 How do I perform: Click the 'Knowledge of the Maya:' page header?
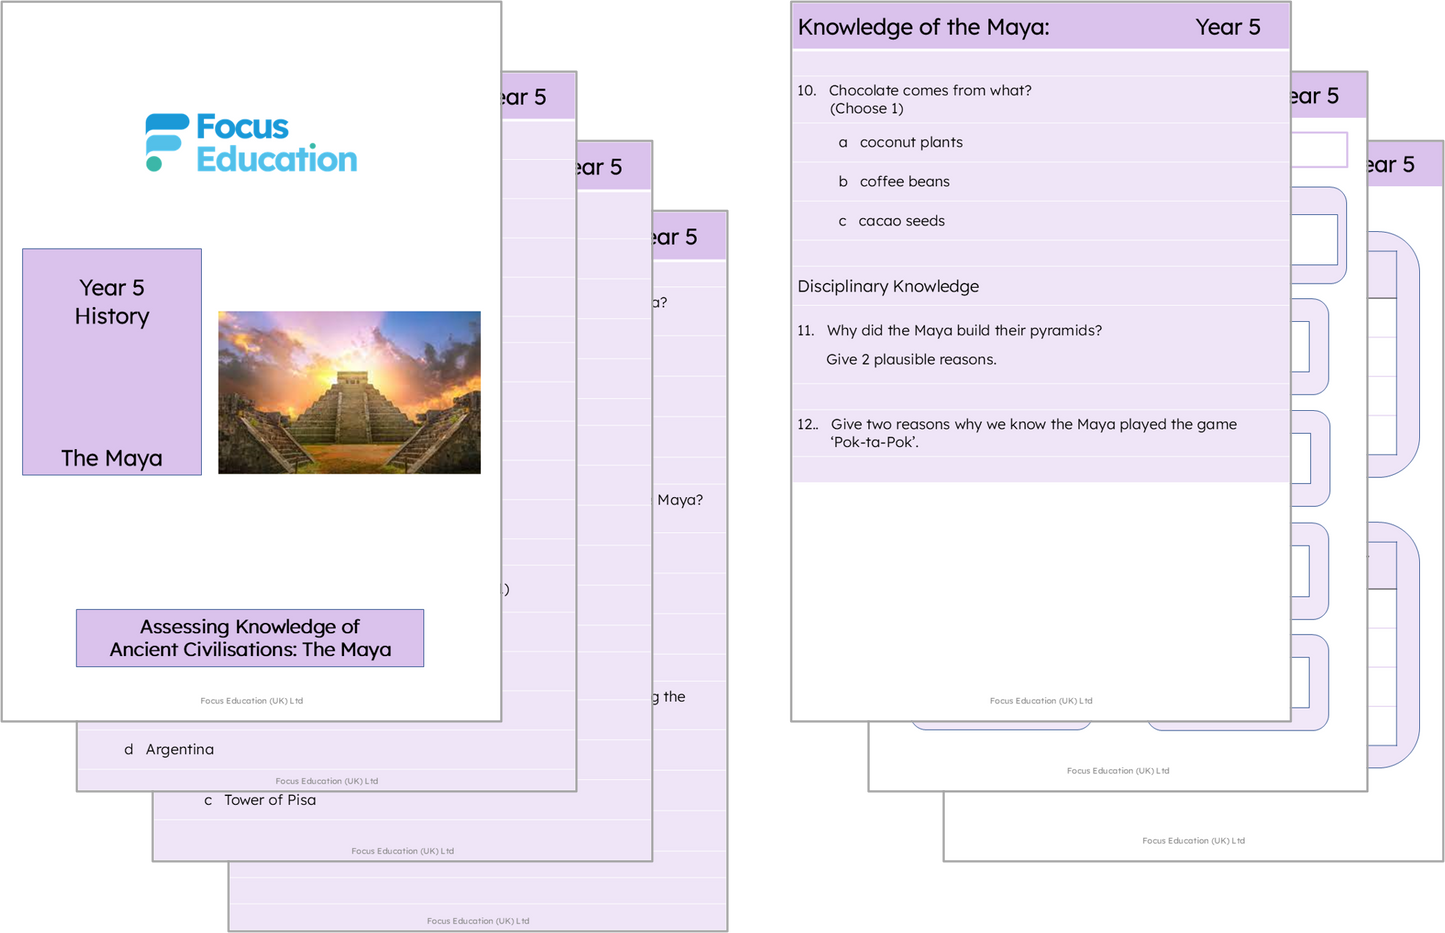(x=923, y=28)
